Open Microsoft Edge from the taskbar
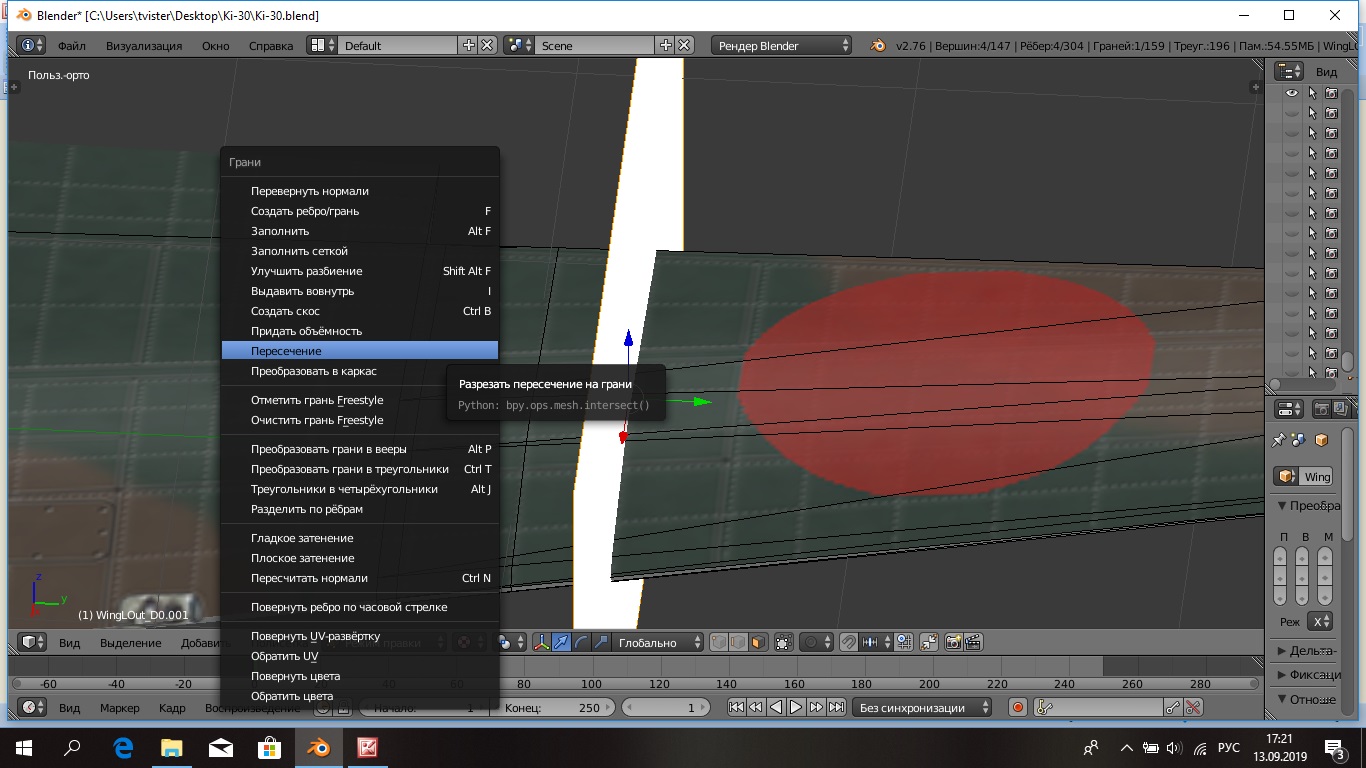The width and height of the screenshot is (1366, 768). point(123,747)
